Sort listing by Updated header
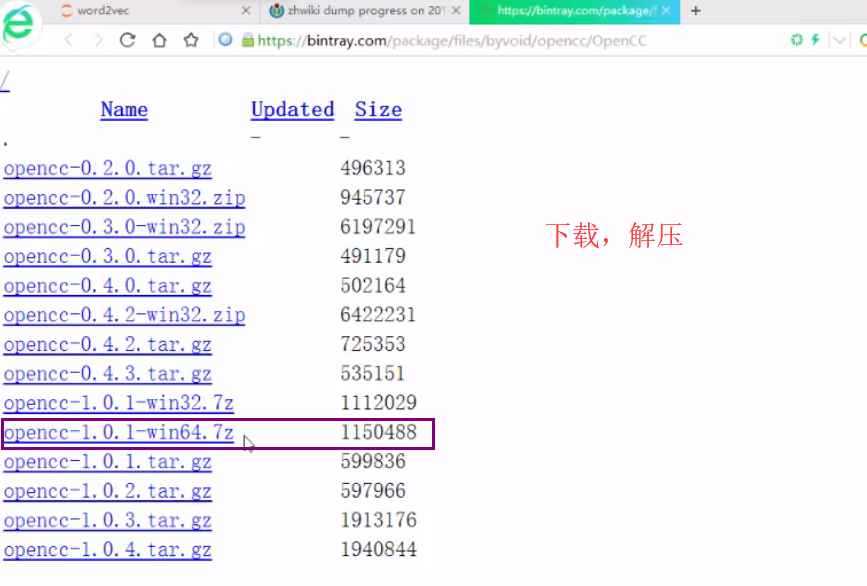Image resolution: width=867 pixels, height=586 pixels. click(293, 109)
